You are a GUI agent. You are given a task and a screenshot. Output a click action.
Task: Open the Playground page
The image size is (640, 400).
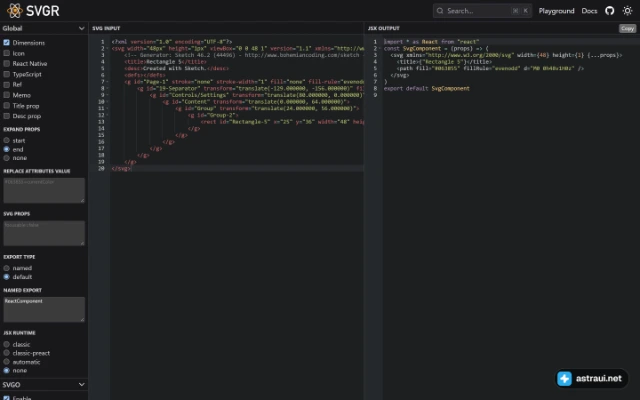[556, 11]
